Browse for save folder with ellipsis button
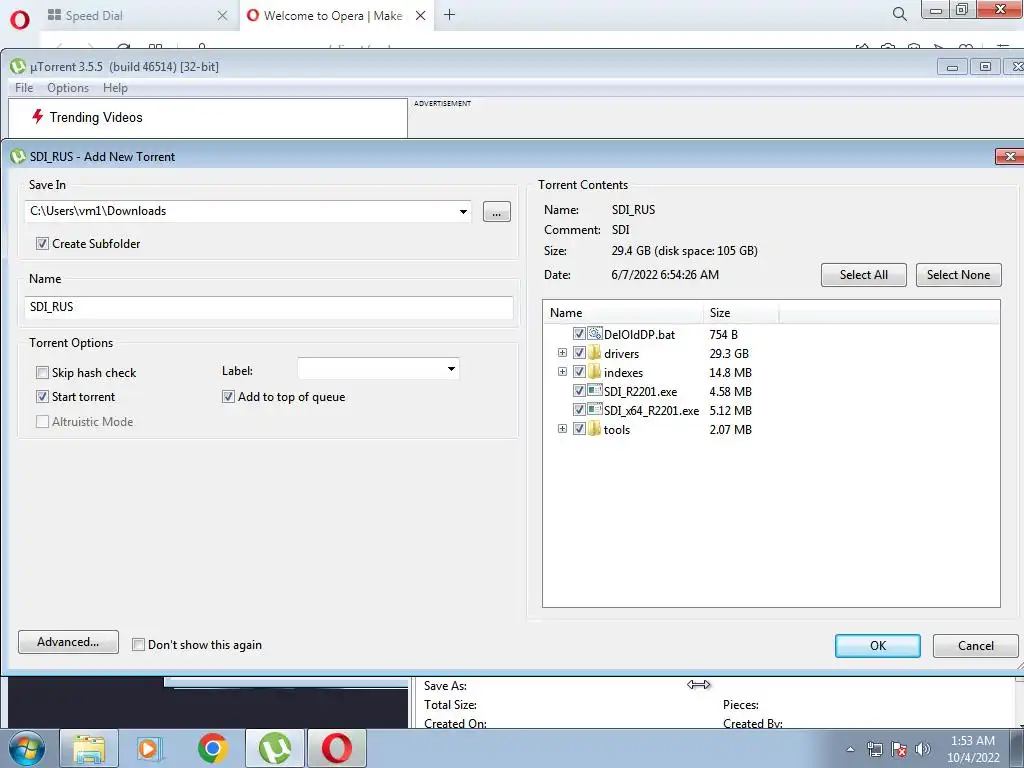1024x768 pixels. coord(497,212)
